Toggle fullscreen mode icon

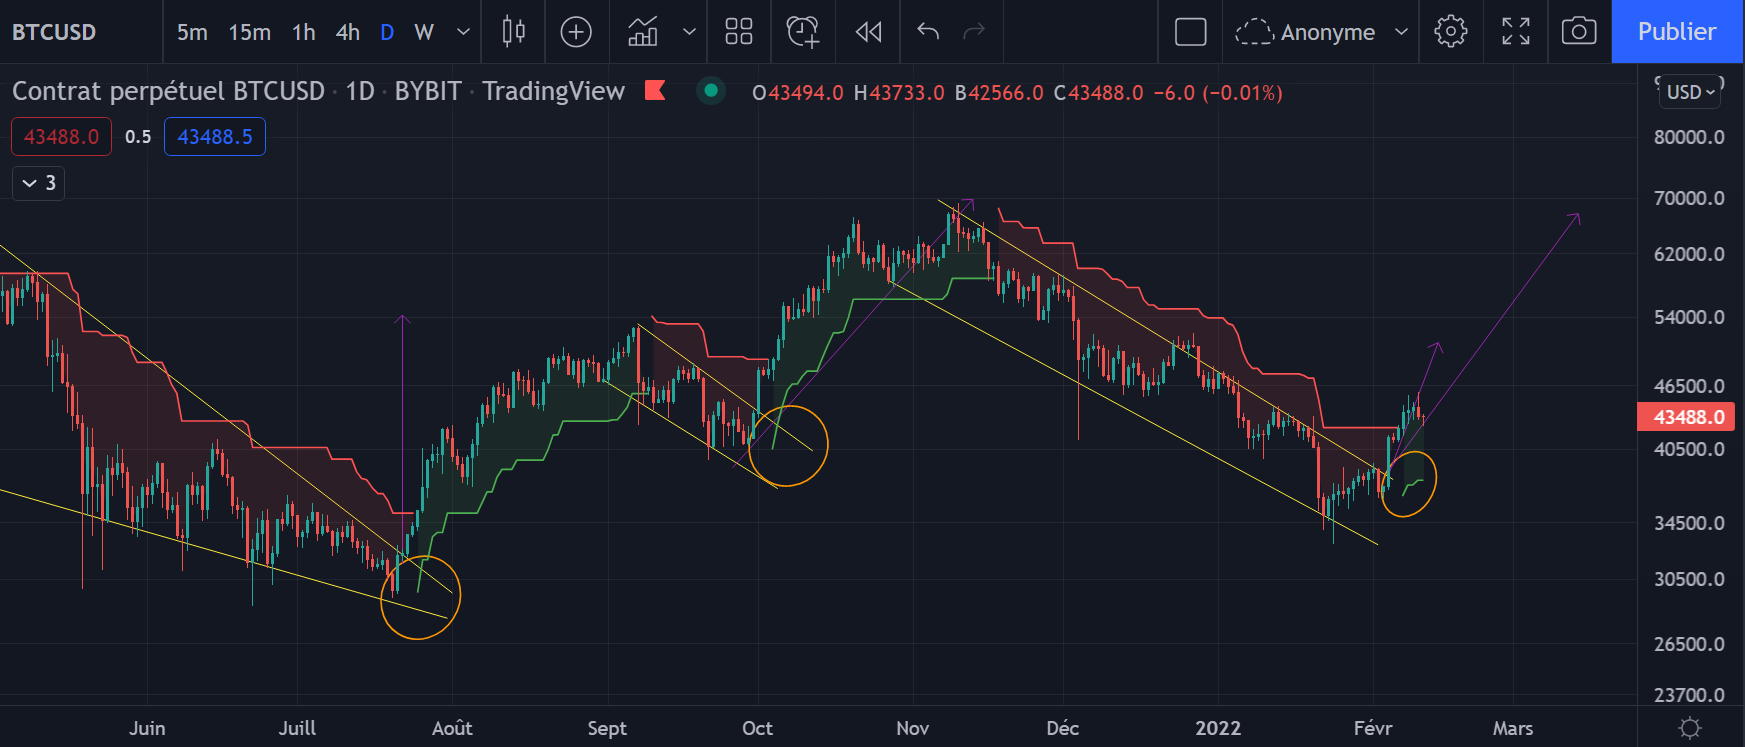[1516, 32]
